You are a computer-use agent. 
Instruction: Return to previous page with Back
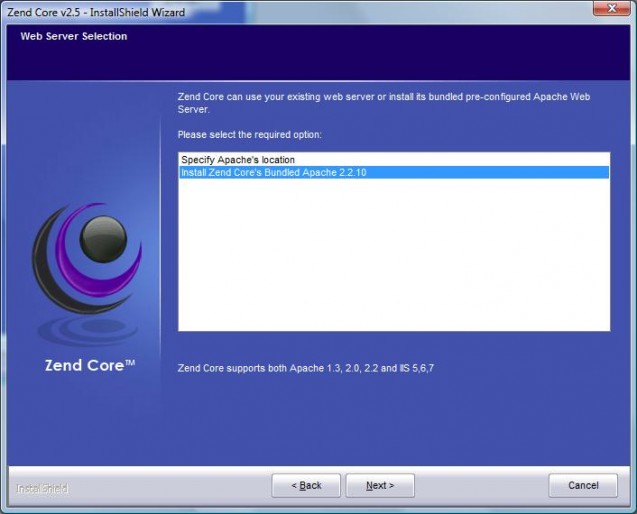(x=306, y=485)
